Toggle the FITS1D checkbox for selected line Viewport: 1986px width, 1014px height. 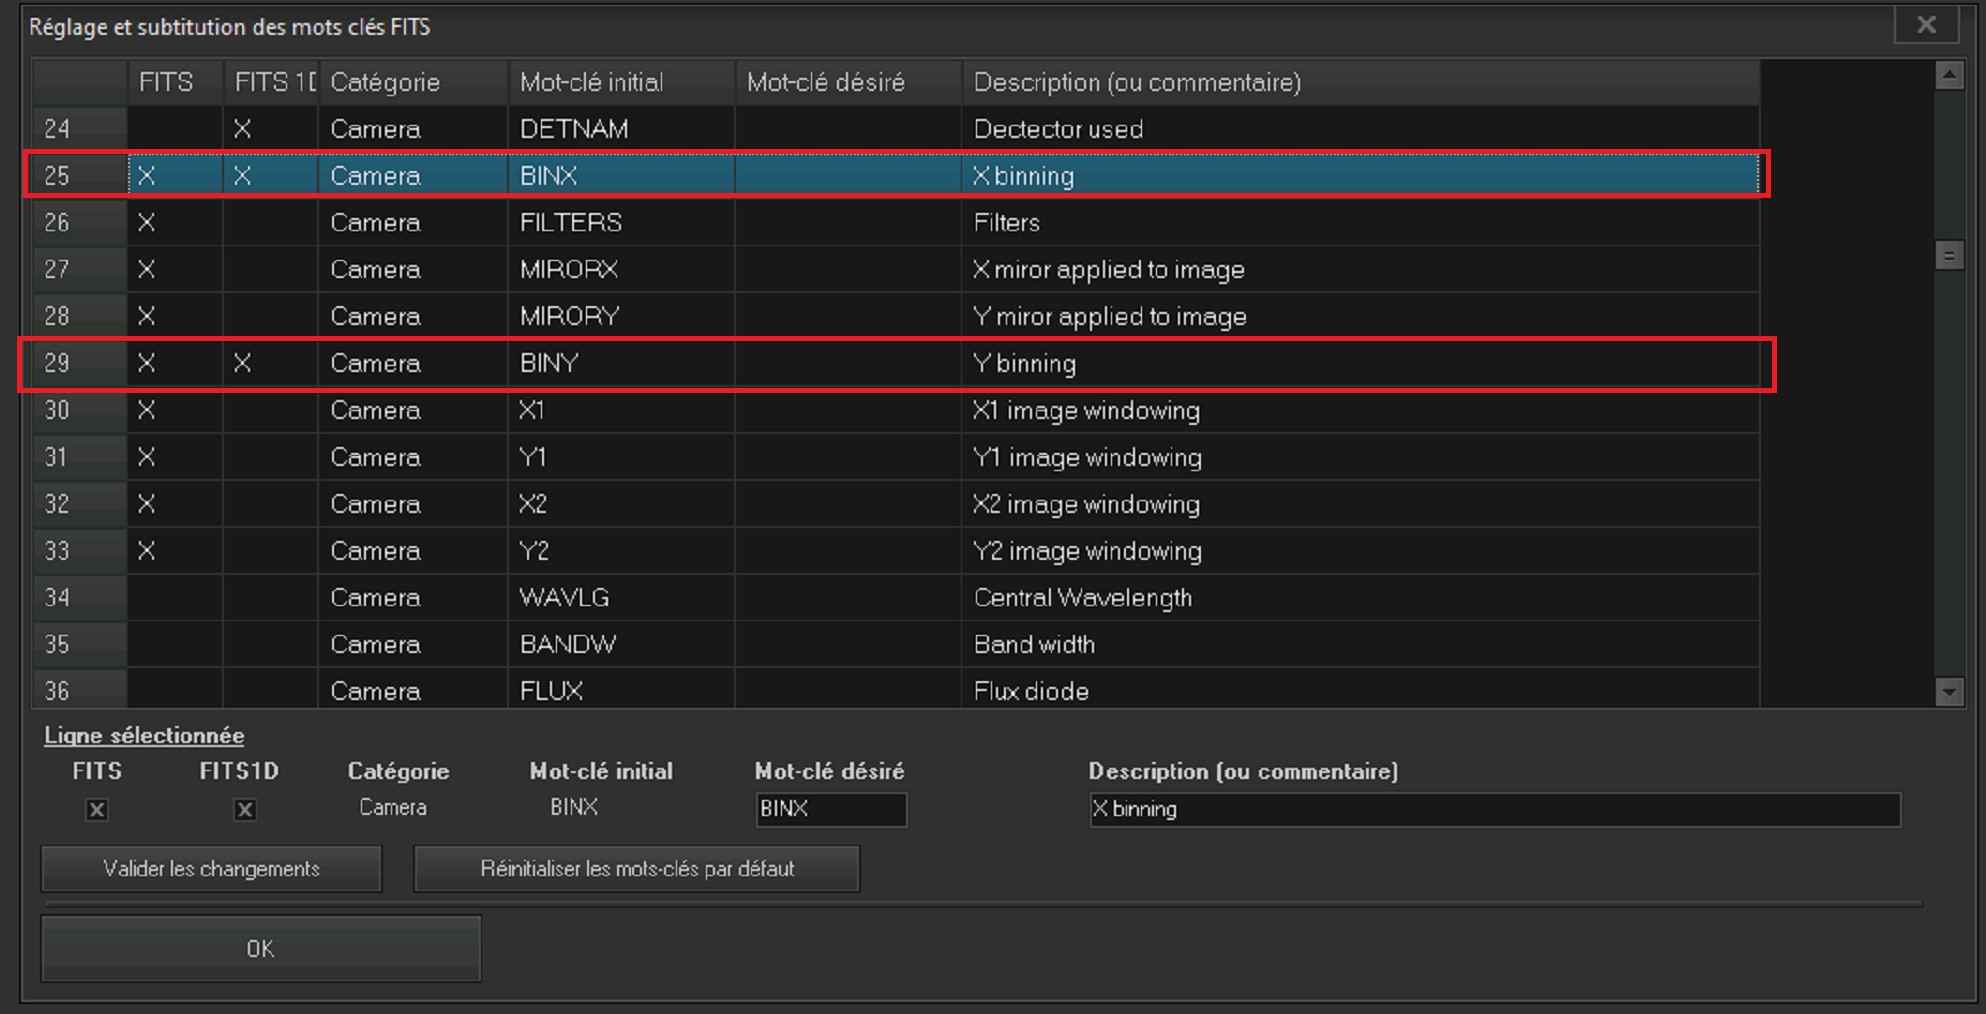tap(245, 810)
